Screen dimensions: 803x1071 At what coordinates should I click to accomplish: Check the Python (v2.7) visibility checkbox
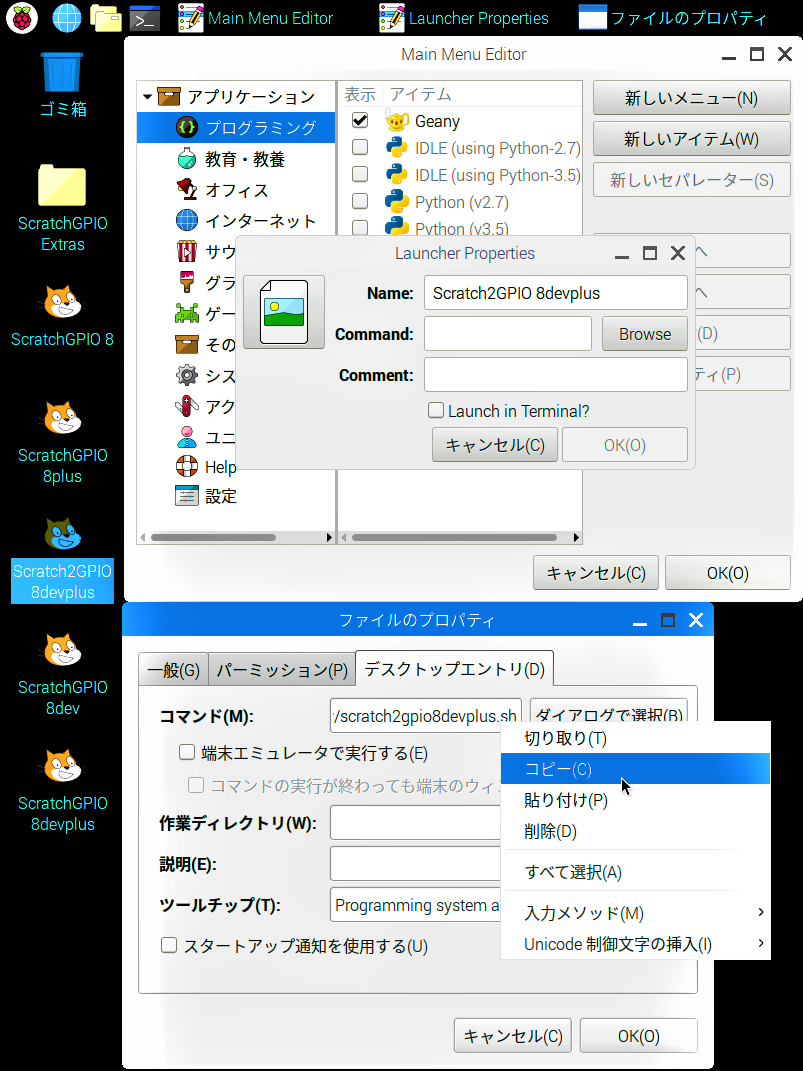point(360,201)
